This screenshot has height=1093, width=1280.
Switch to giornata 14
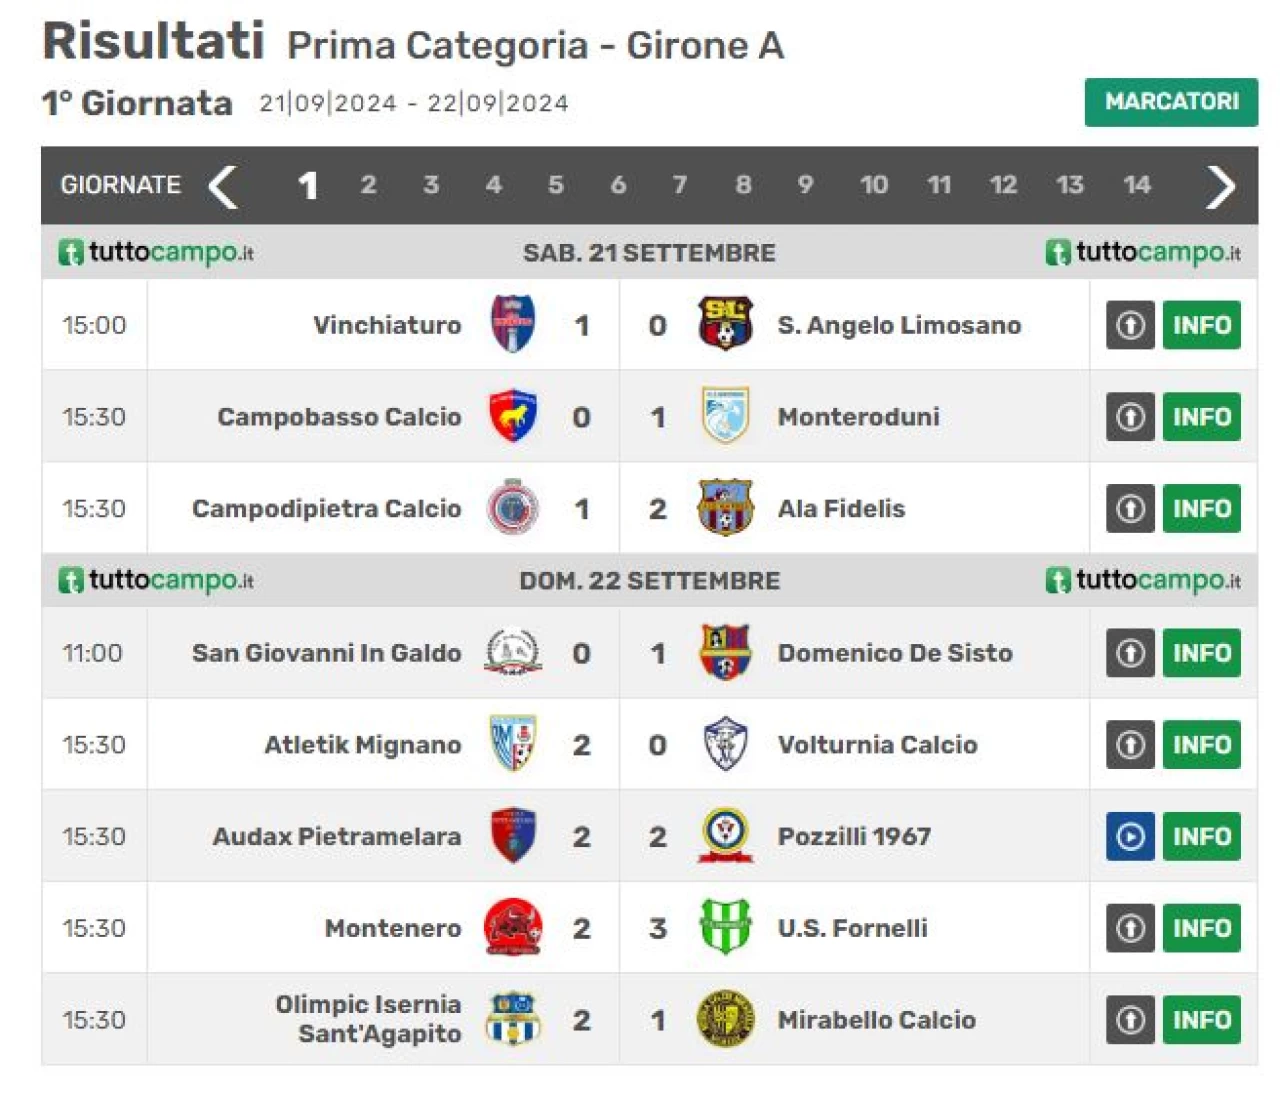pos(1137,185)
